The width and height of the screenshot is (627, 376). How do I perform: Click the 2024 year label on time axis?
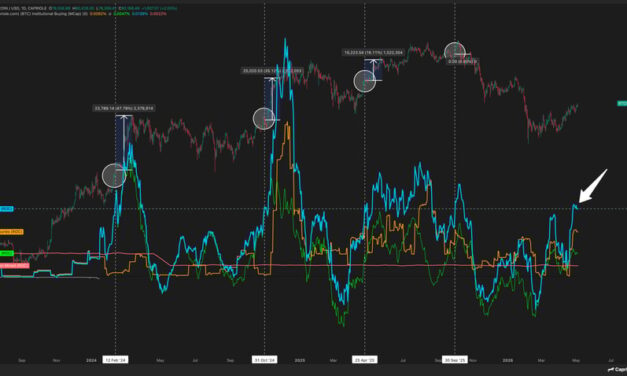point(92,360)
